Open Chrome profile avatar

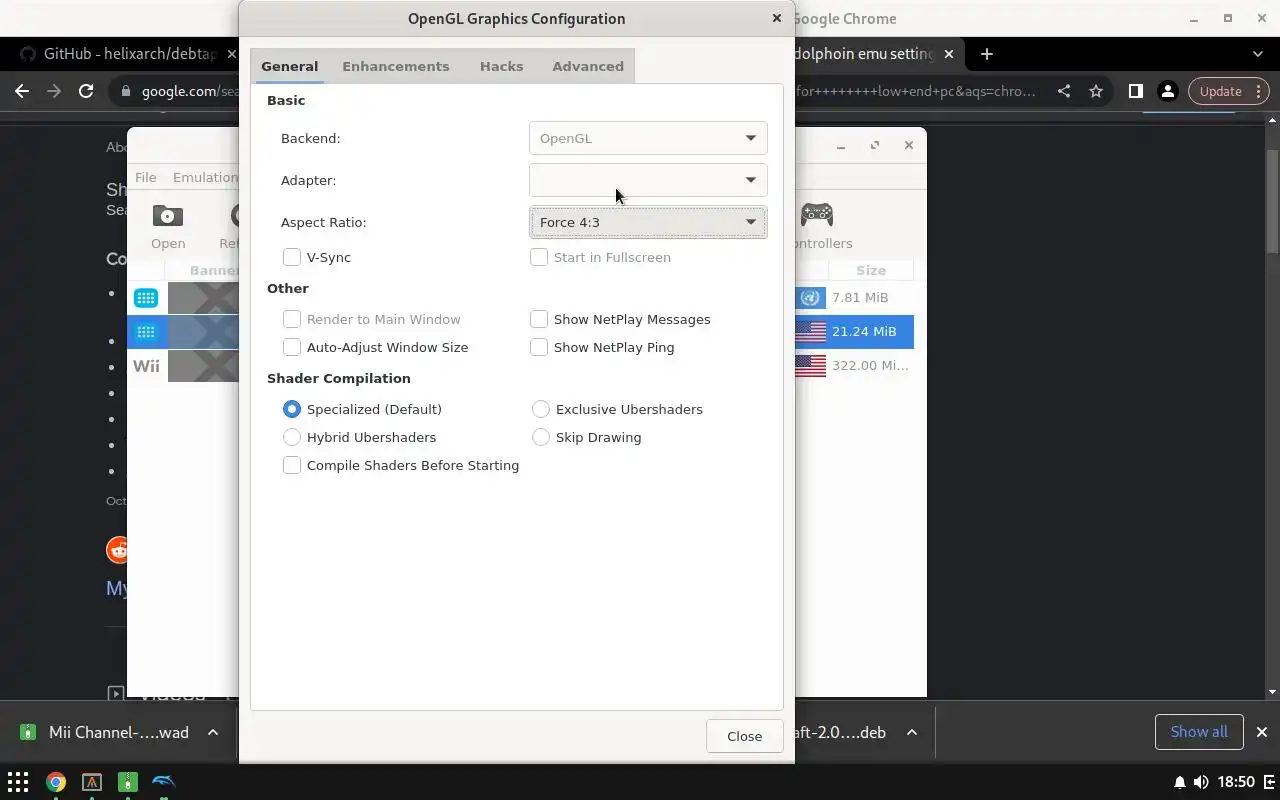[x=1167, y=91]
